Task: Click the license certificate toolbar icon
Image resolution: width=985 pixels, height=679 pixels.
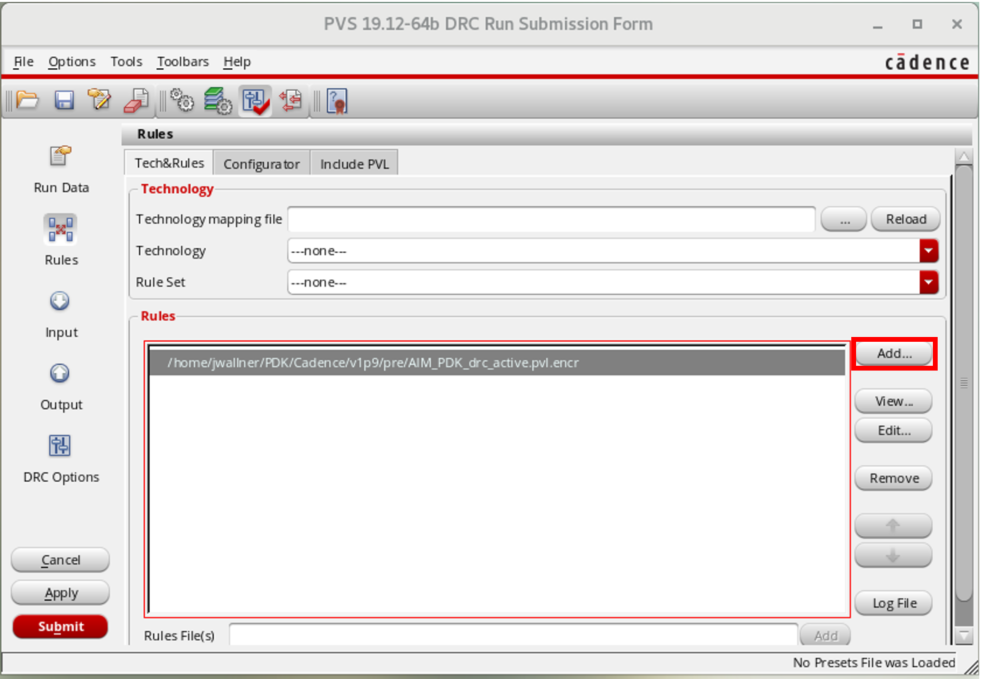Action: [x=337, y=100]
